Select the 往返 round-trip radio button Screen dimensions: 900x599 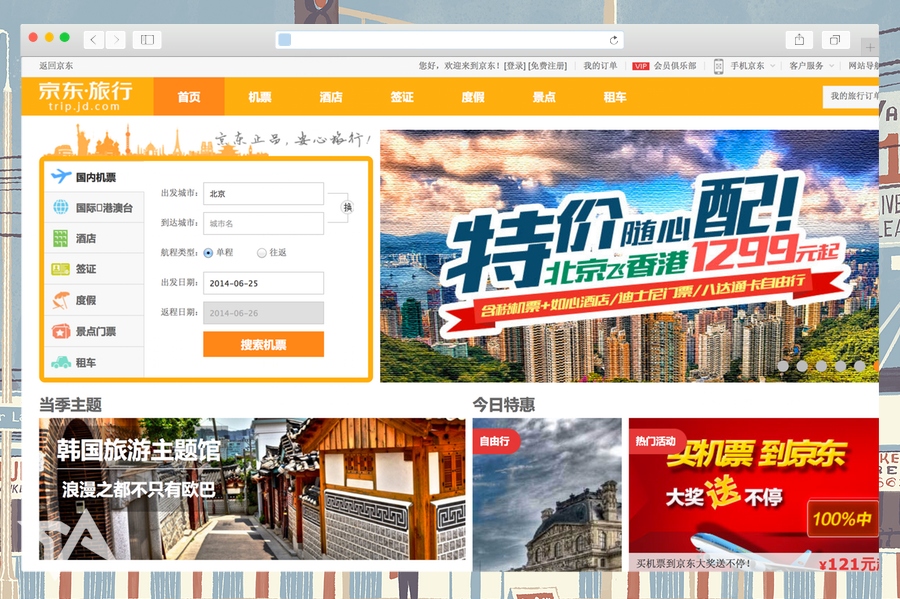pos(262,253)
